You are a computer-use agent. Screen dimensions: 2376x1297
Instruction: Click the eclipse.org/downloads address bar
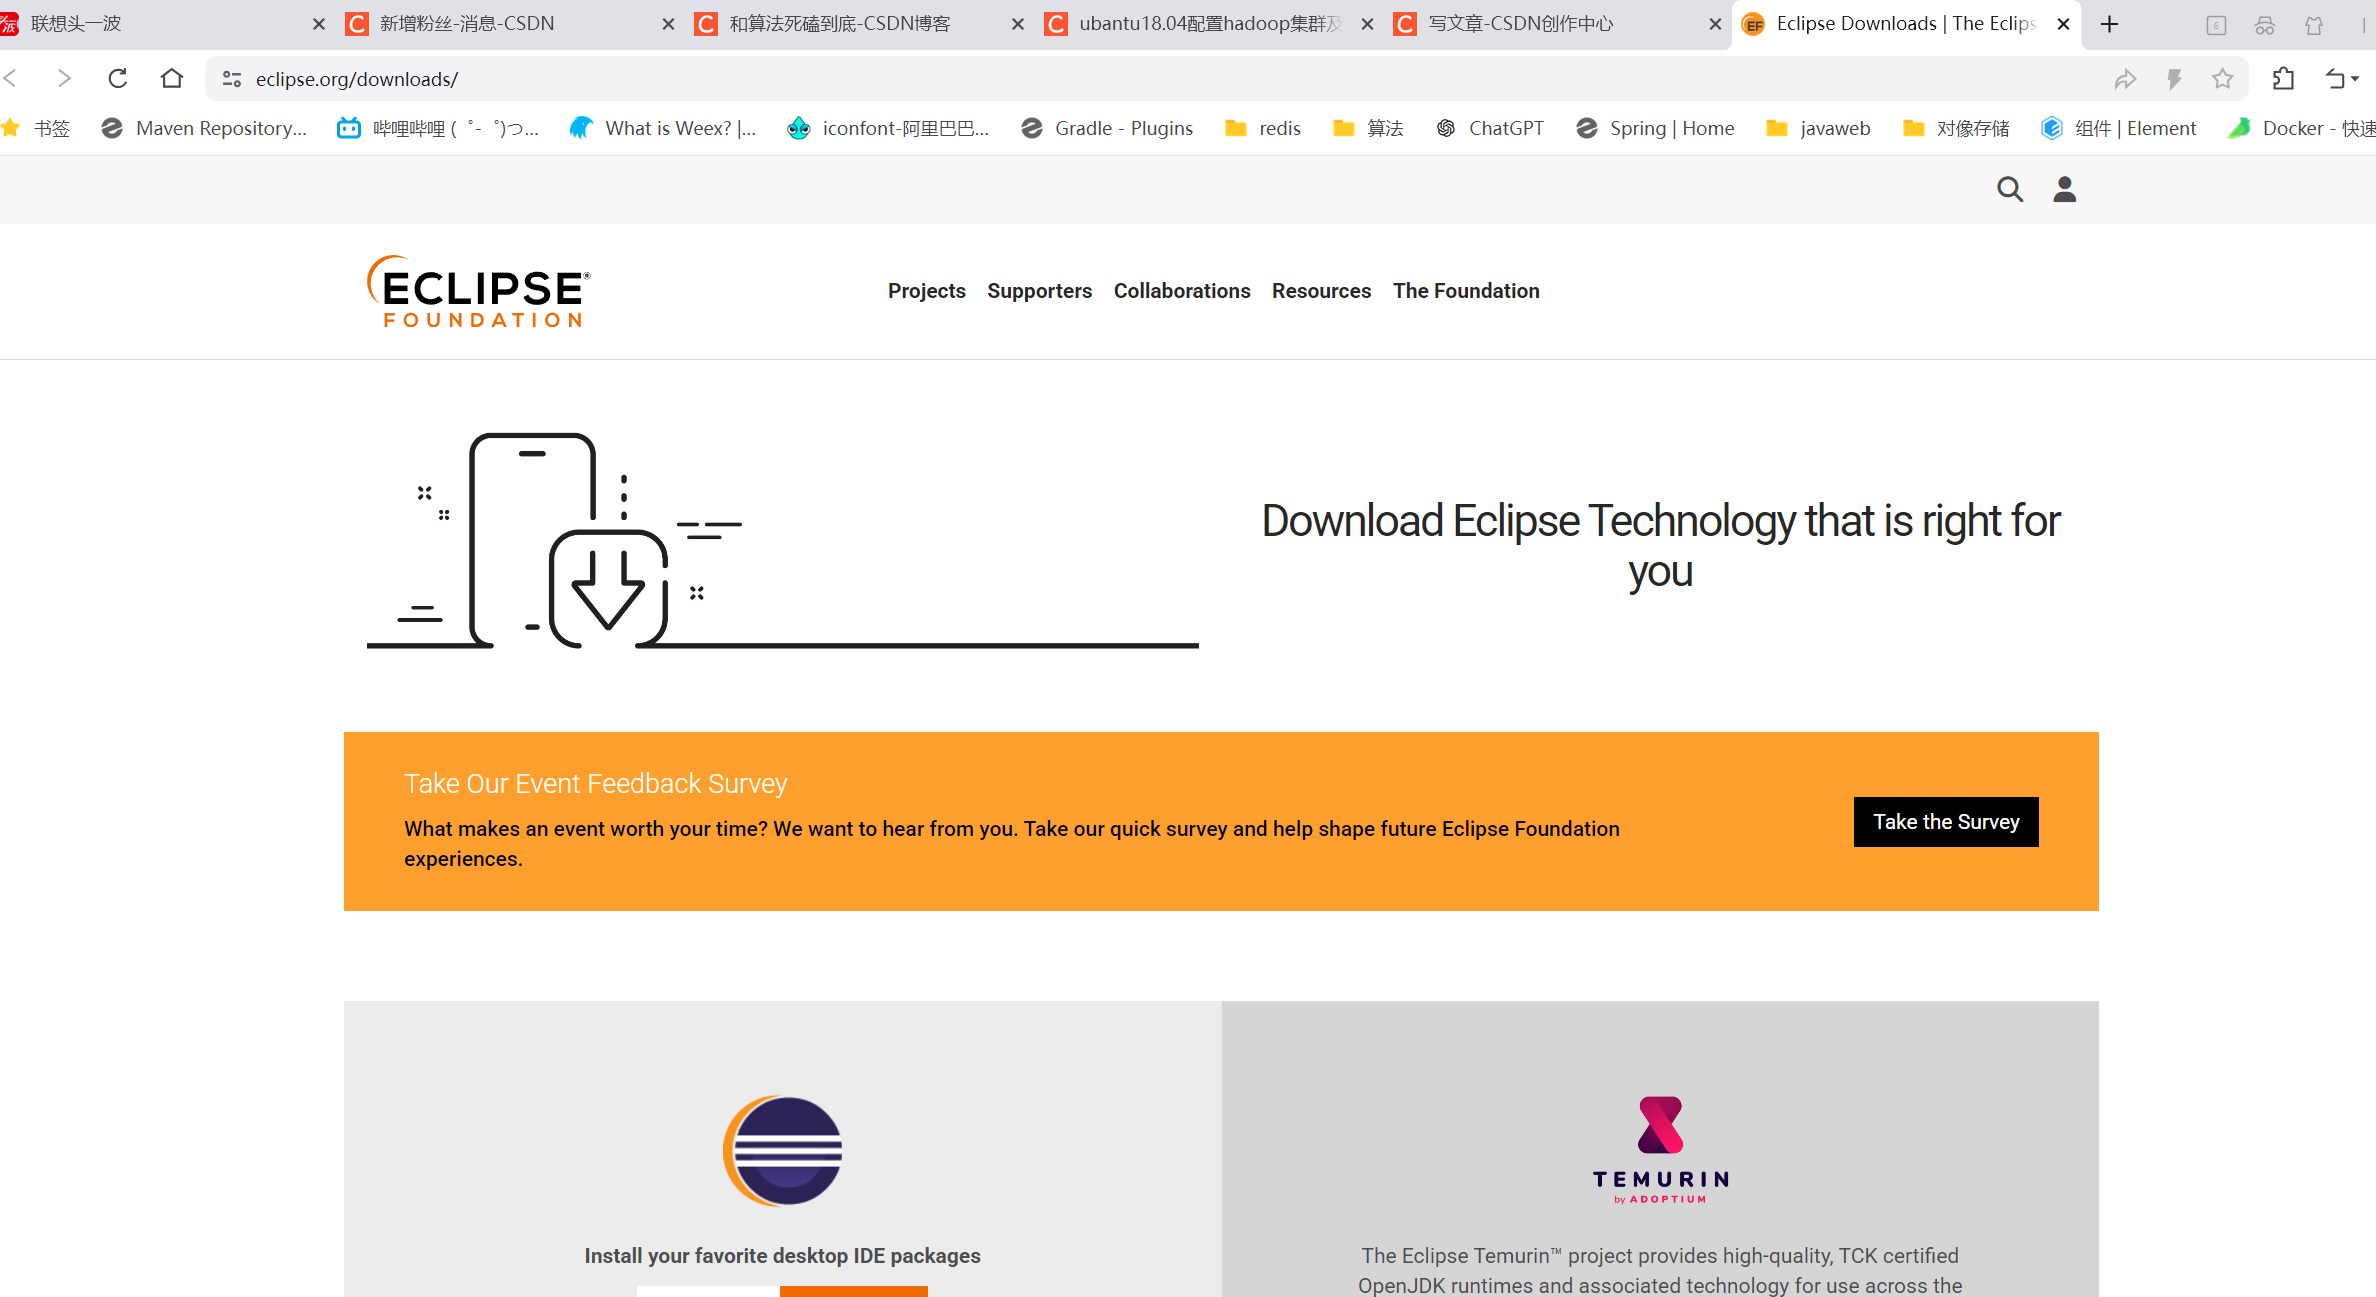pyautogui.click(x=357, y=79)
